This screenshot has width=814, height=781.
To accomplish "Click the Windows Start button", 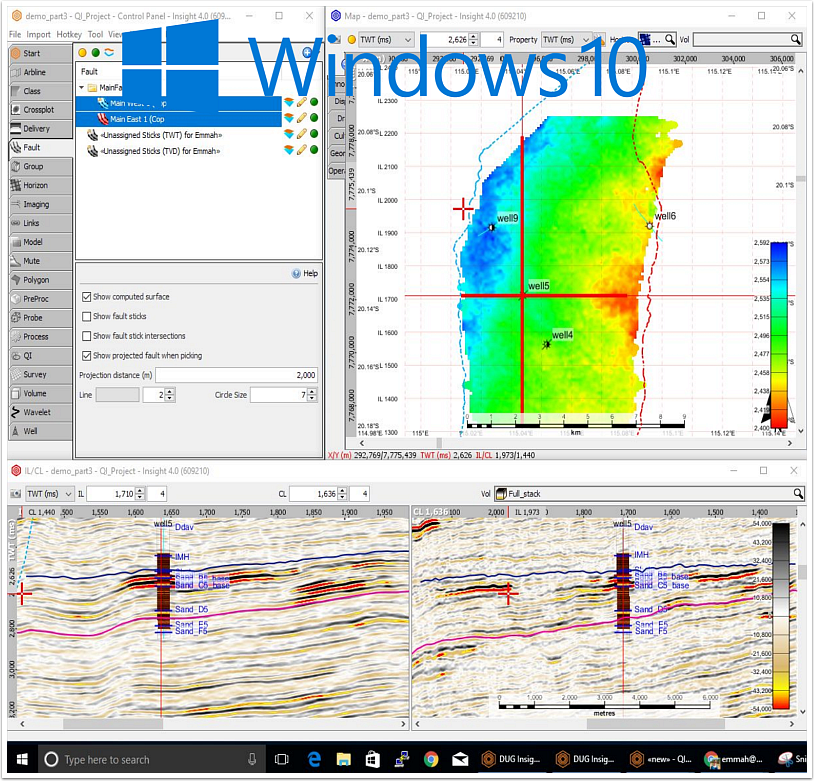I will [x=22, y=760].
